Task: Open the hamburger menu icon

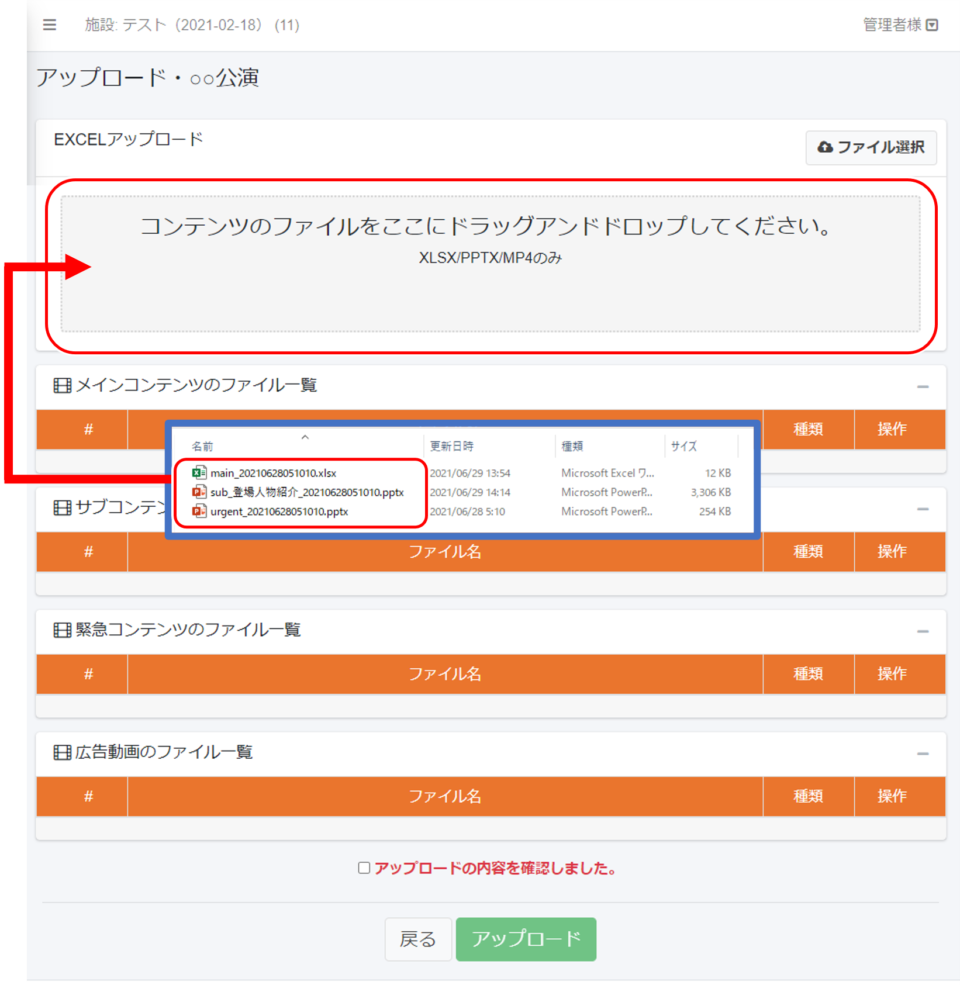Action: pyautogui.click(x=50, y=25)
